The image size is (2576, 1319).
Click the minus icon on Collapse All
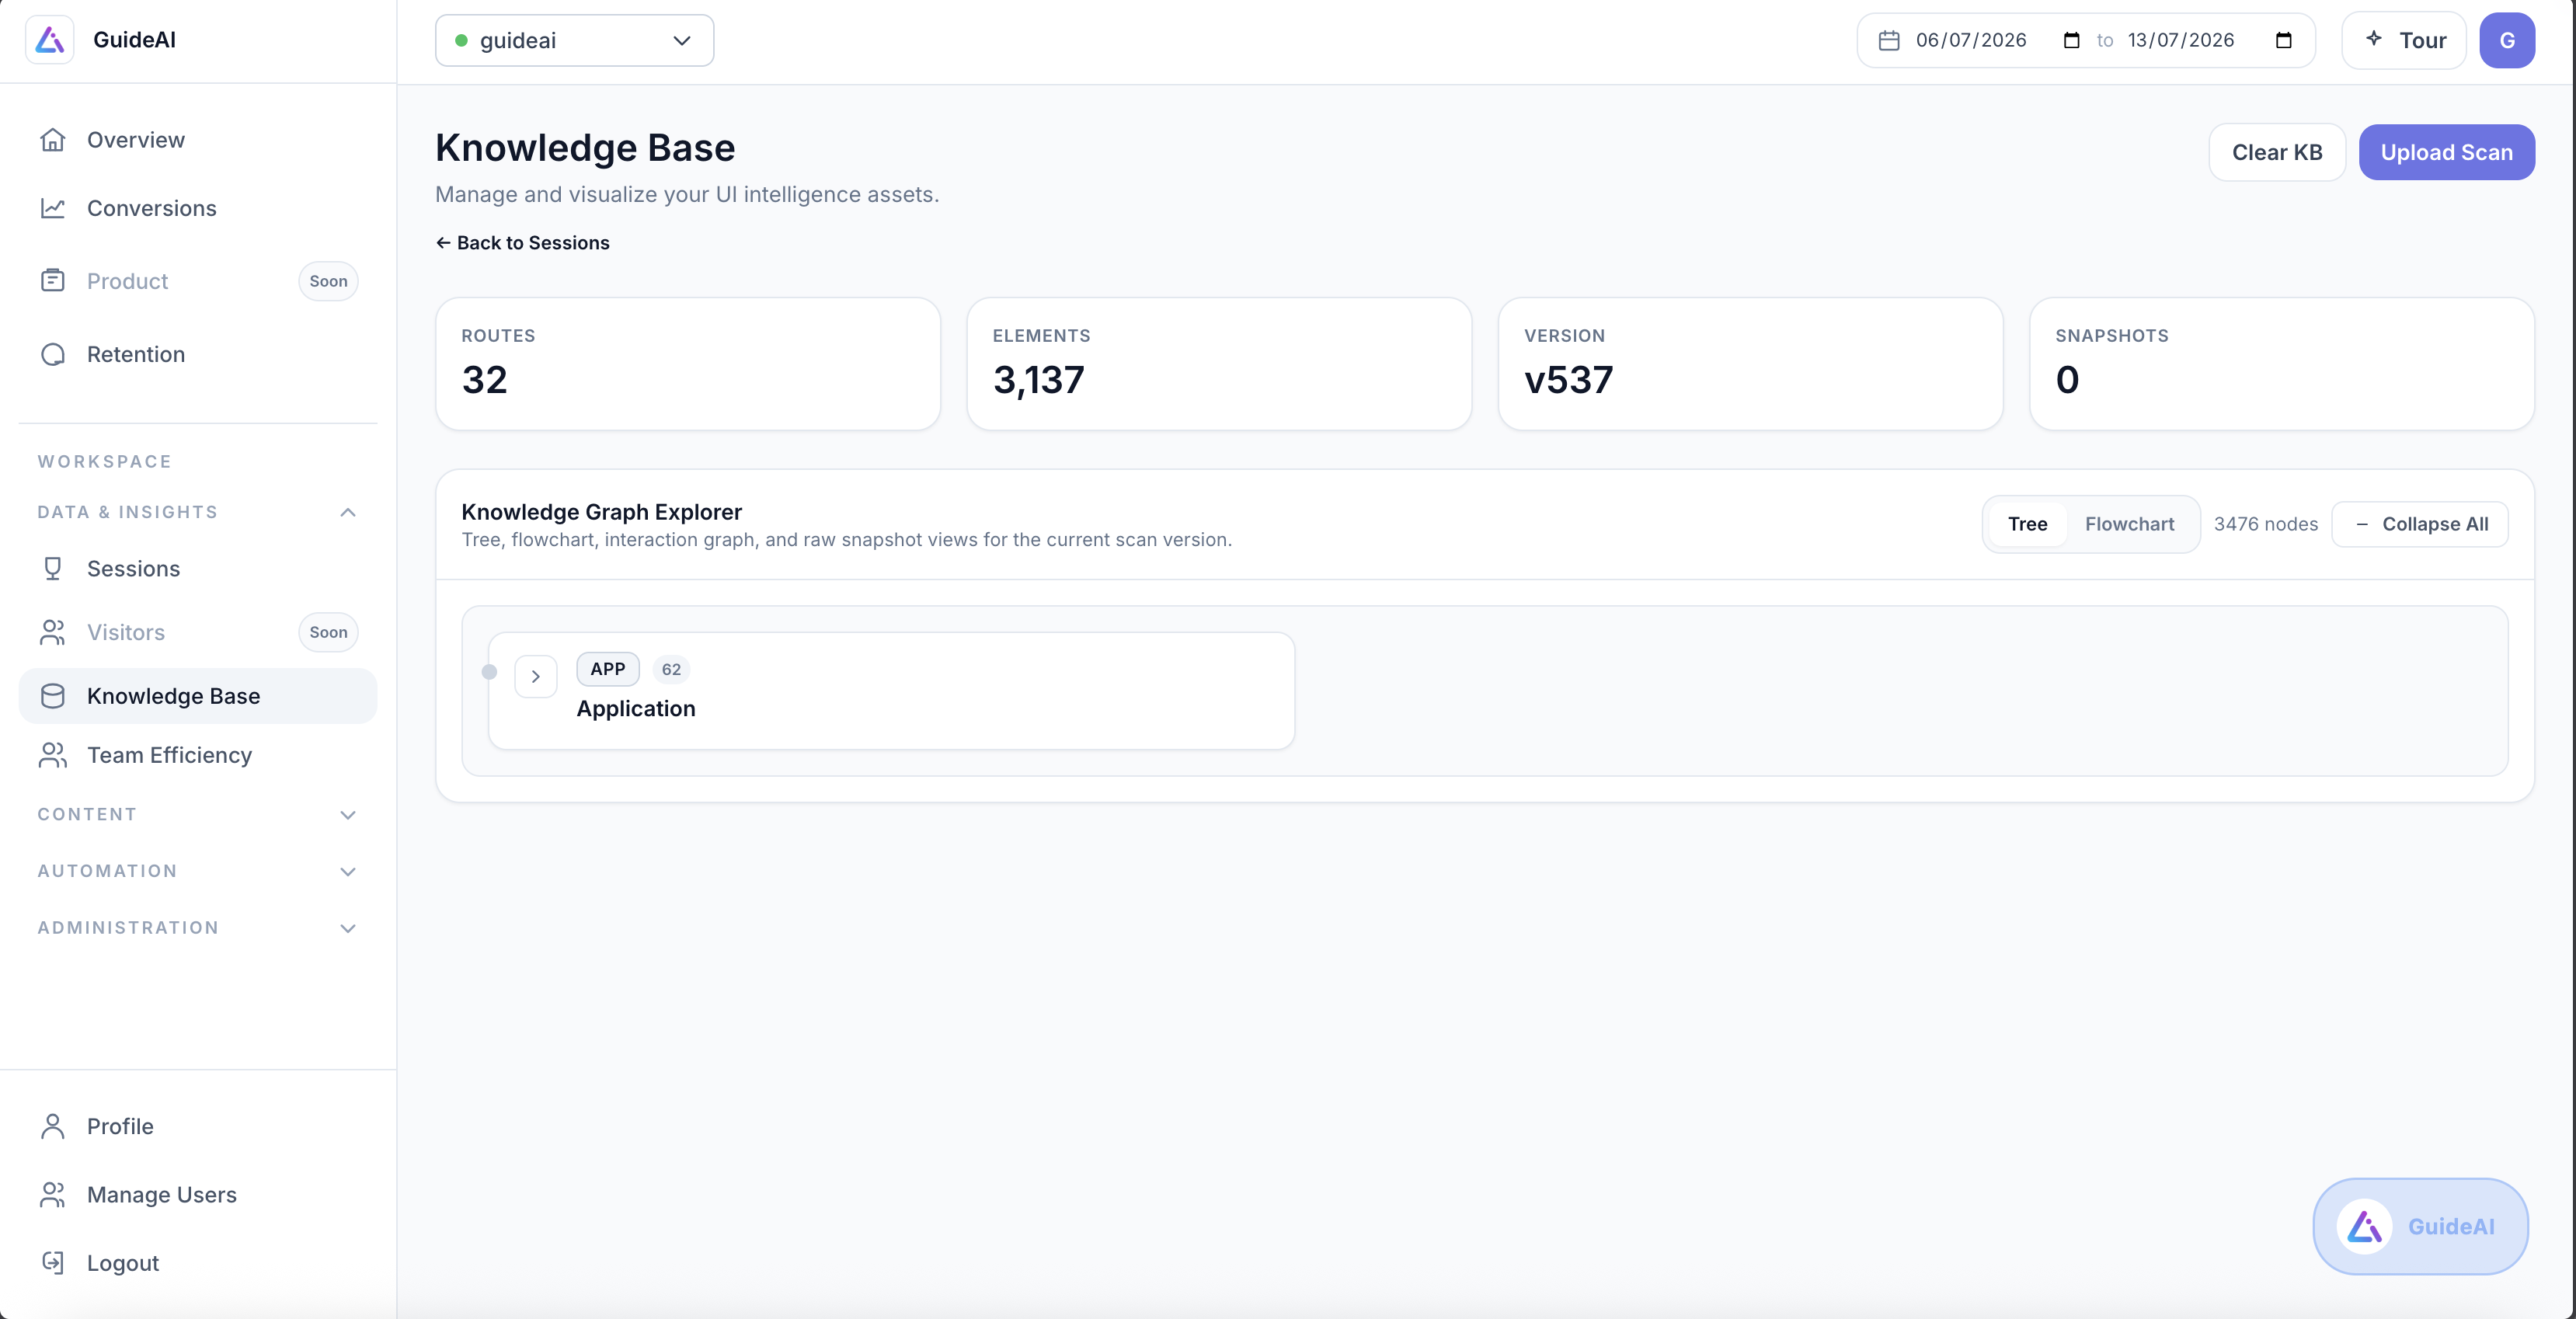click(2362, 524)
